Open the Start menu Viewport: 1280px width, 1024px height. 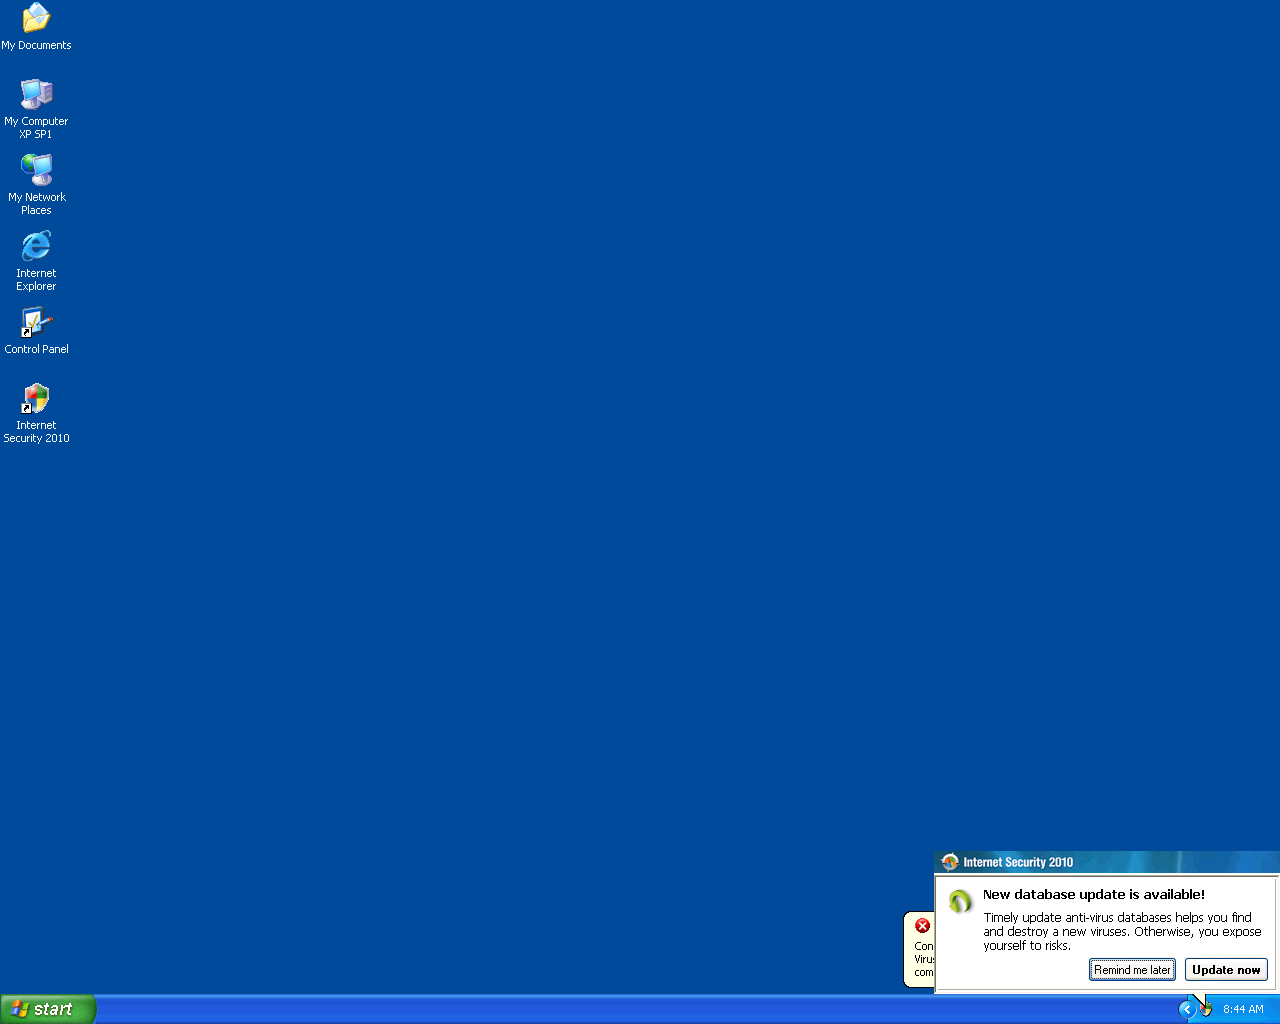tap(48, 1009)
